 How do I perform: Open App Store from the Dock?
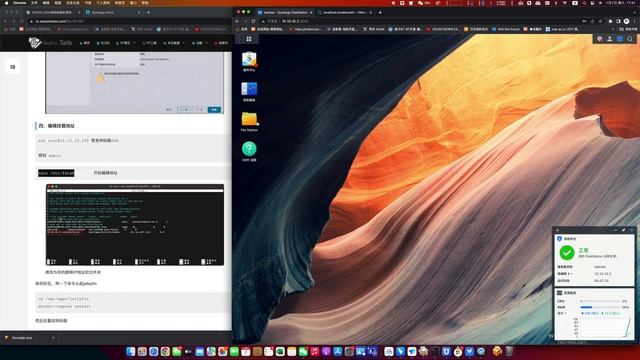click(338, 351)
